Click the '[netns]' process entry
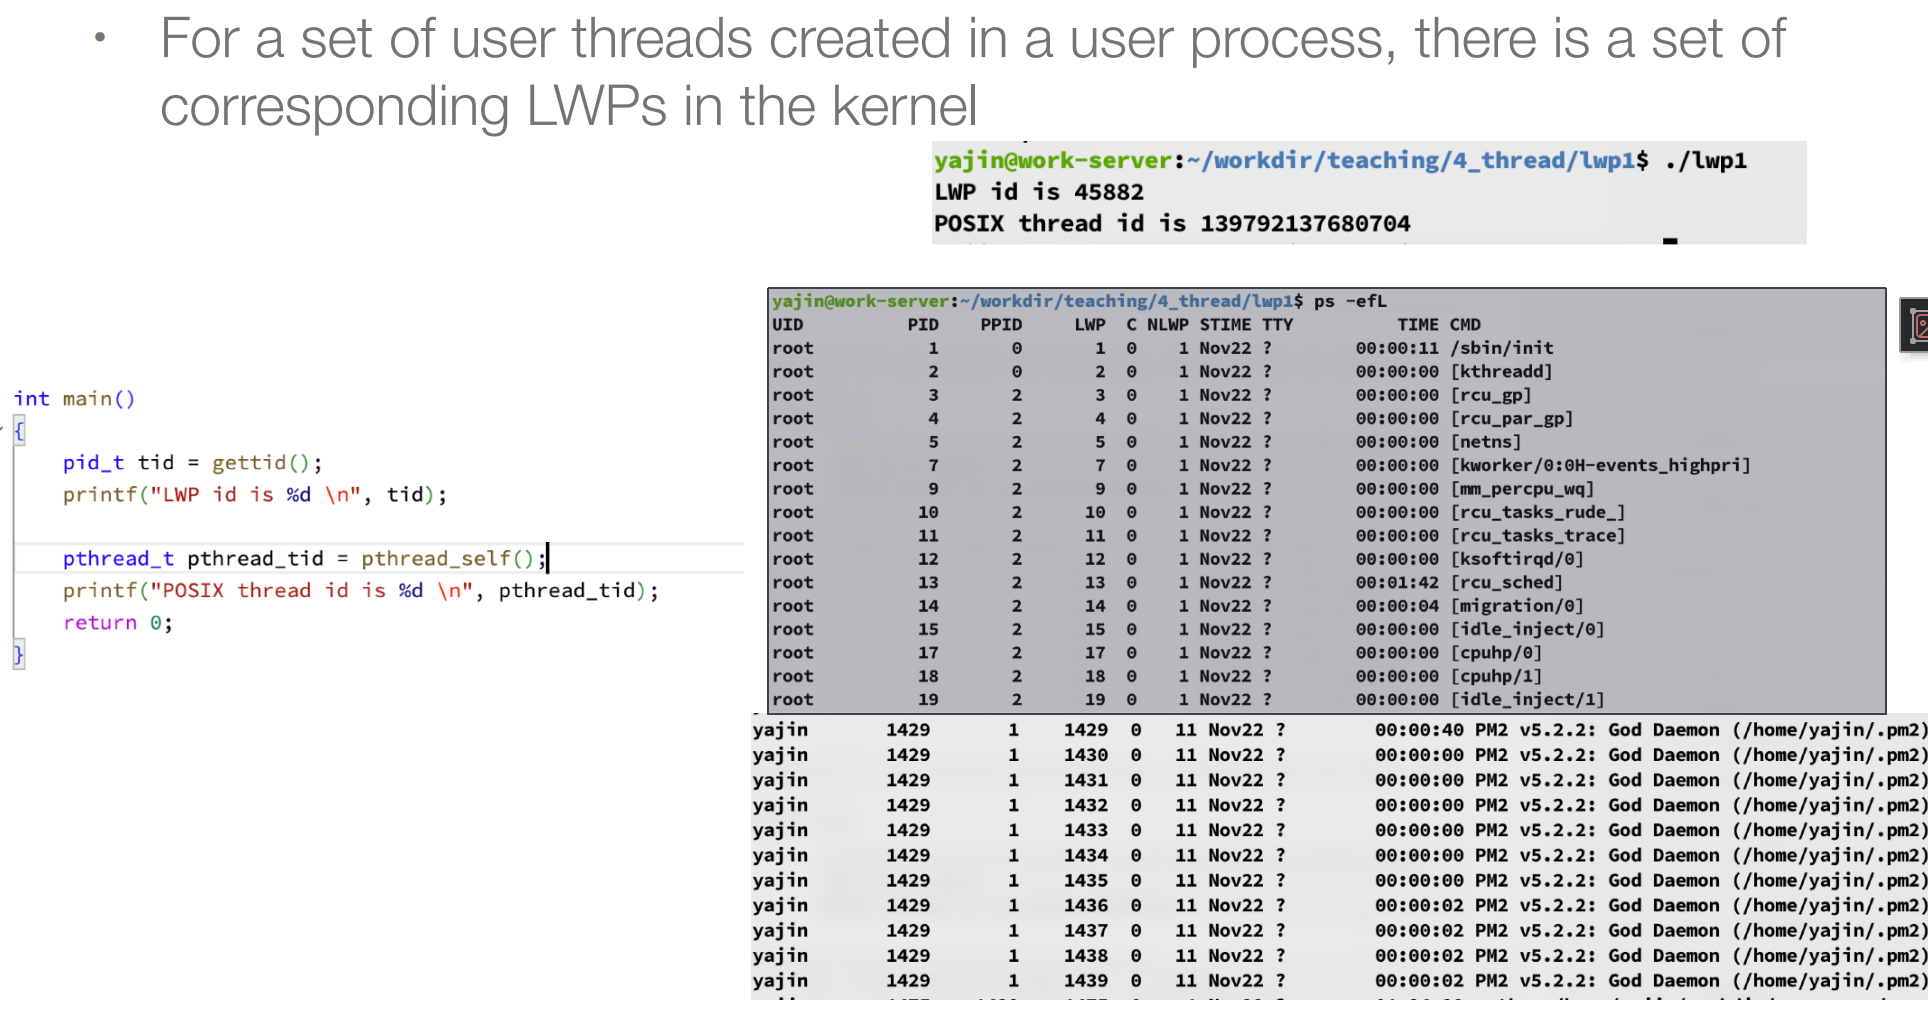1928x1028 pixels. (1486, 442)
